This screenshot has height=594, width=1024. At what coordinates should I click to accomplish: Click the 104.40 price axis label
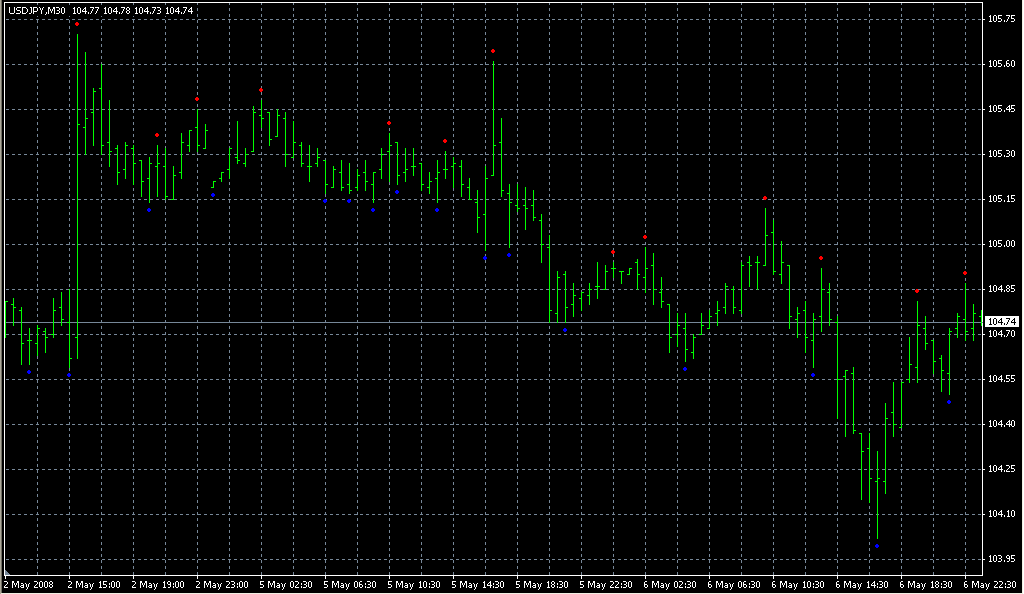(x=1001, y=424)
